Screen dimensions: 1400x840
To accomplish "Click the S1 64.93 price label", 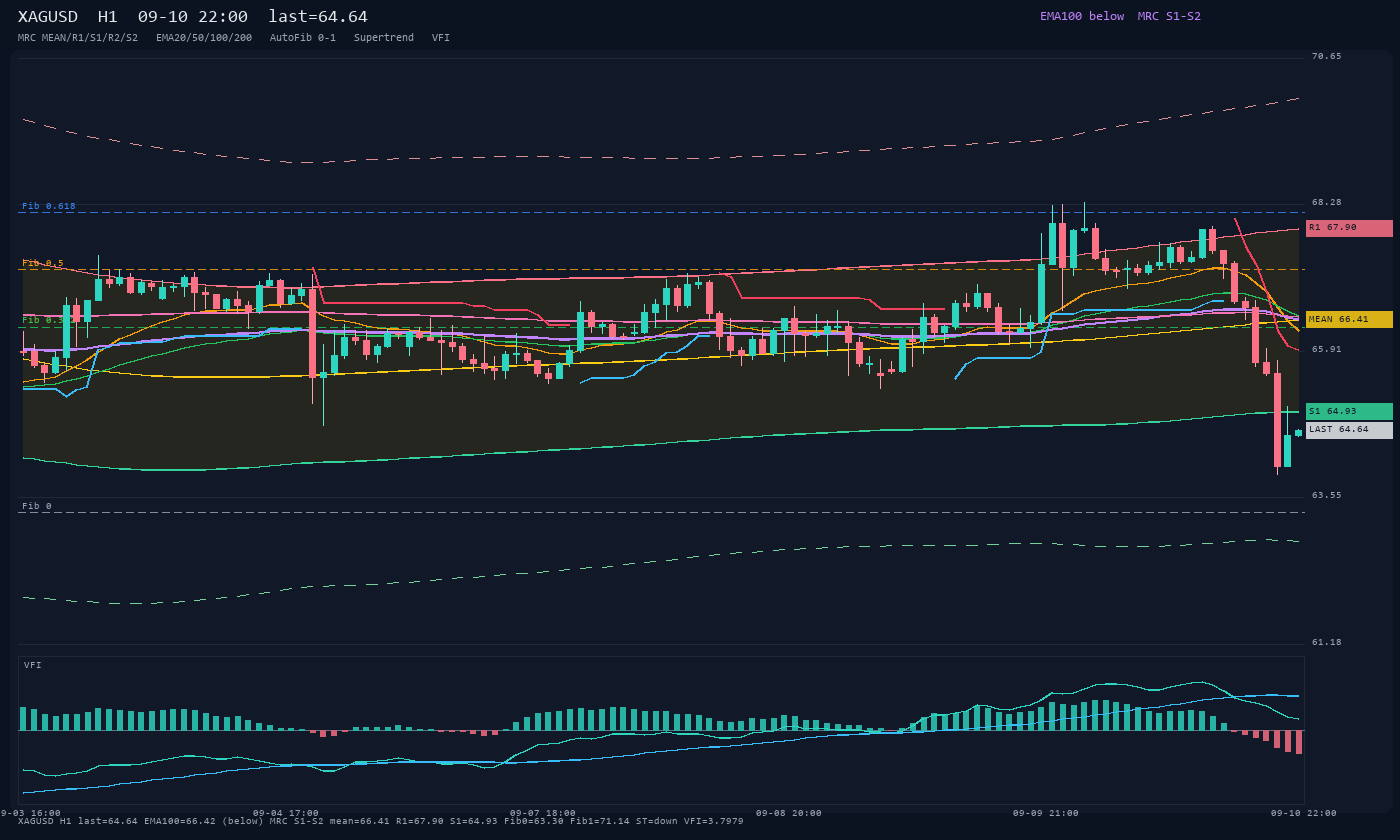I will click(x=1349, y=412).
